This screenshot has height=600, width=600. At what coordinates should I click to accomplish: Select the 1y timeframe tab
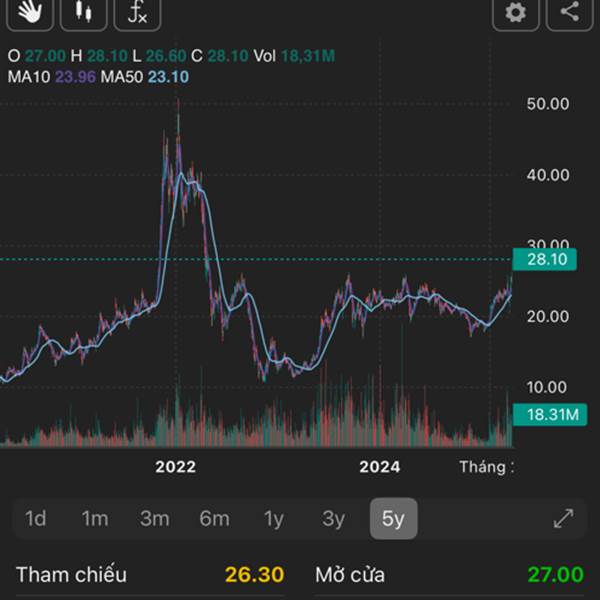coord(274,518)
